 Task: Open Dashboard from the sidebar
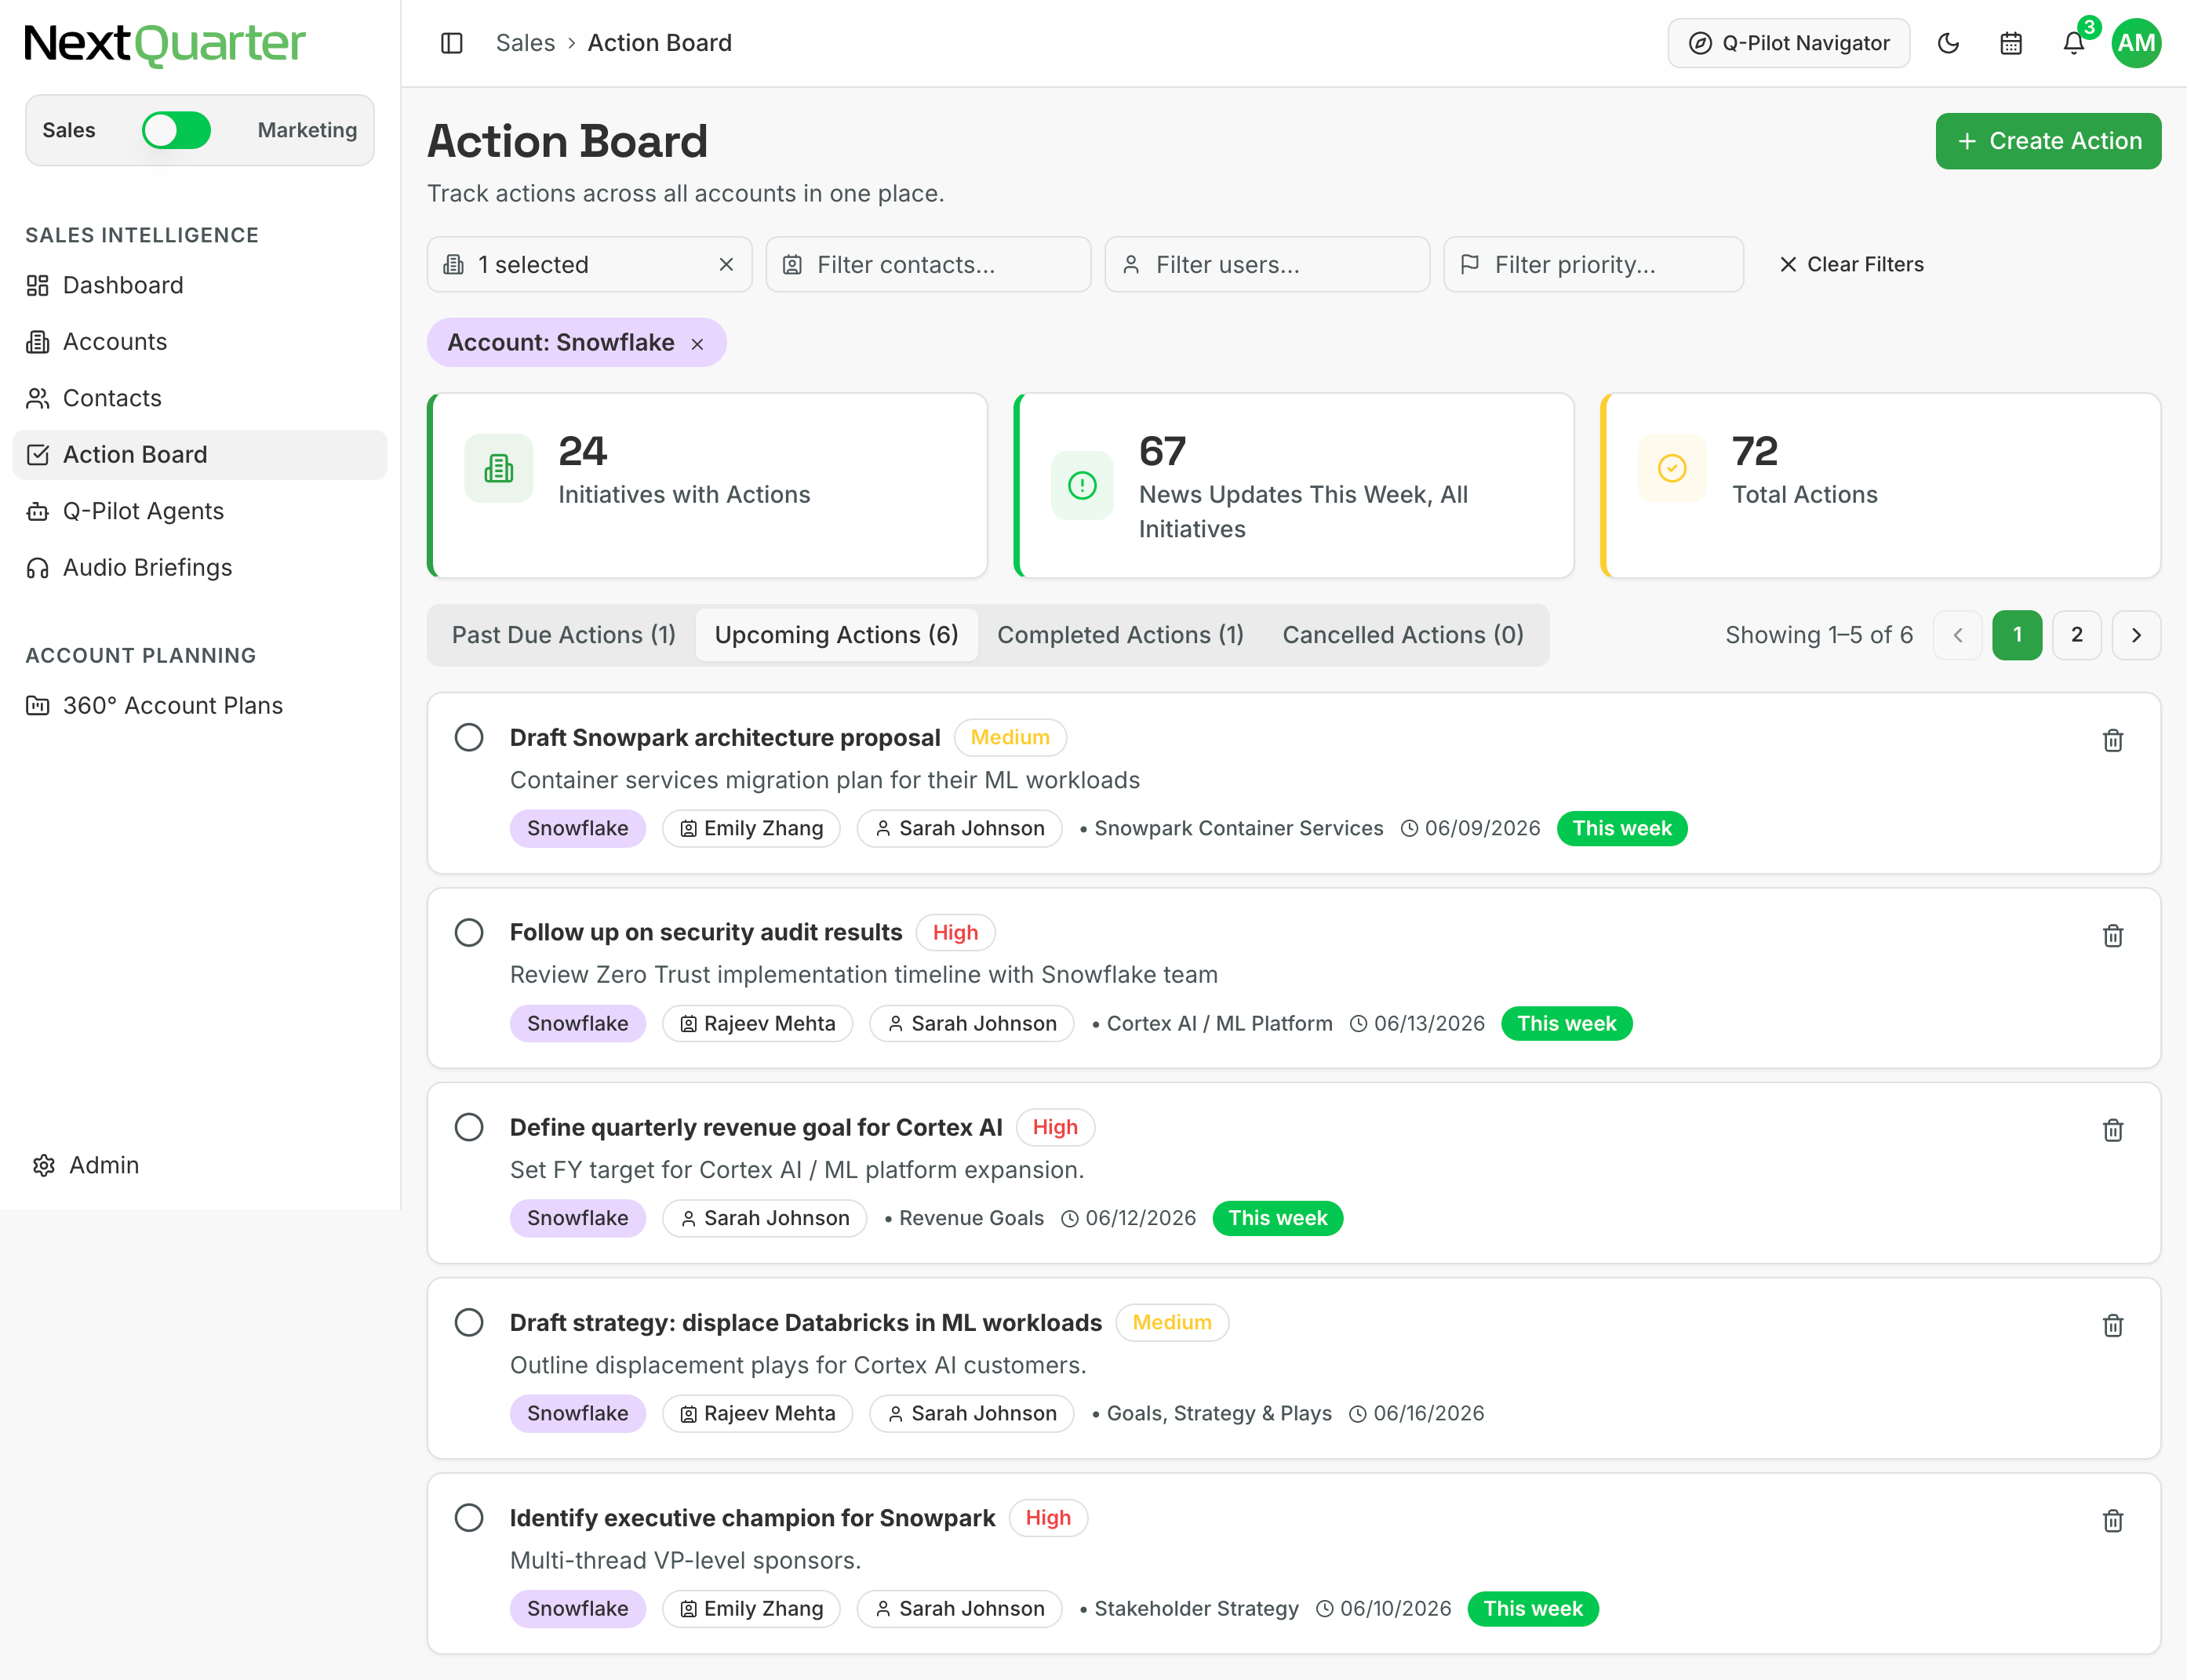point(200,285)
